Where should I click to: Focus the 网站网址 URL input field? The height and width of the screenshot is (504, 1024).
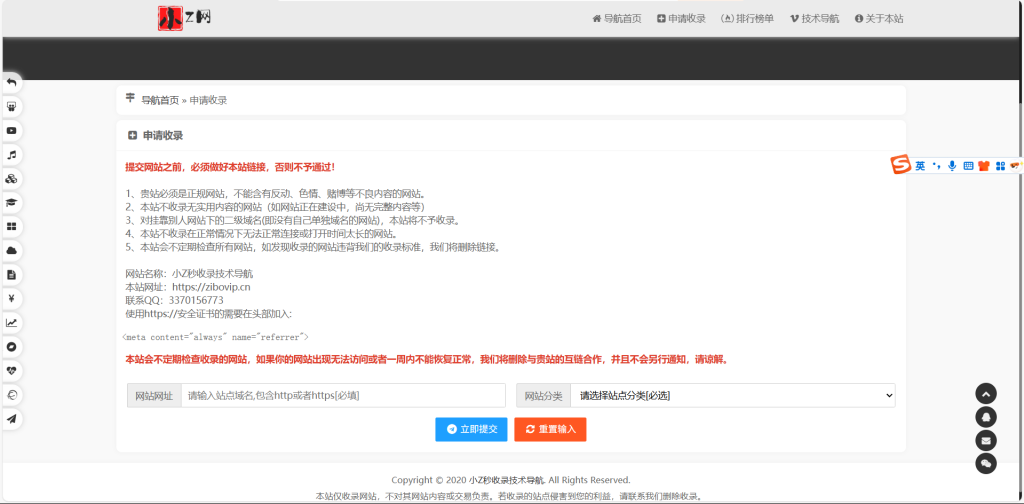(x=343, y=396)
